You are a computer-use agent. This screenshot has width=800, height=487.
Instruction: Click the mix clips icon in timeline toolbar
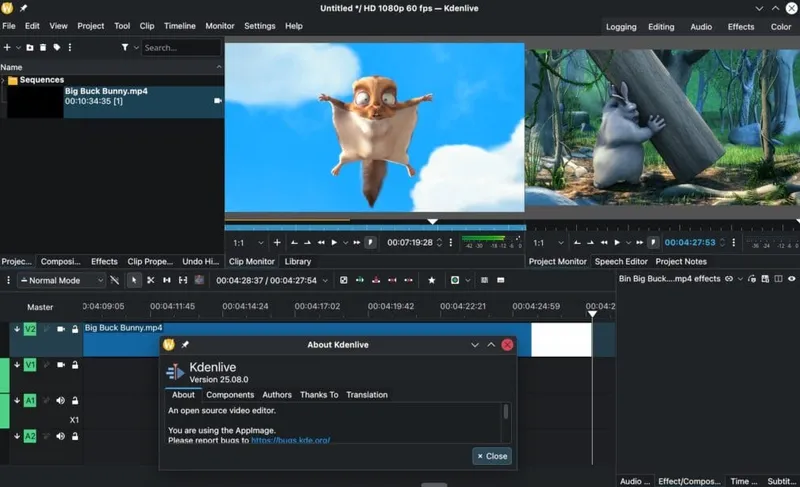344,280
